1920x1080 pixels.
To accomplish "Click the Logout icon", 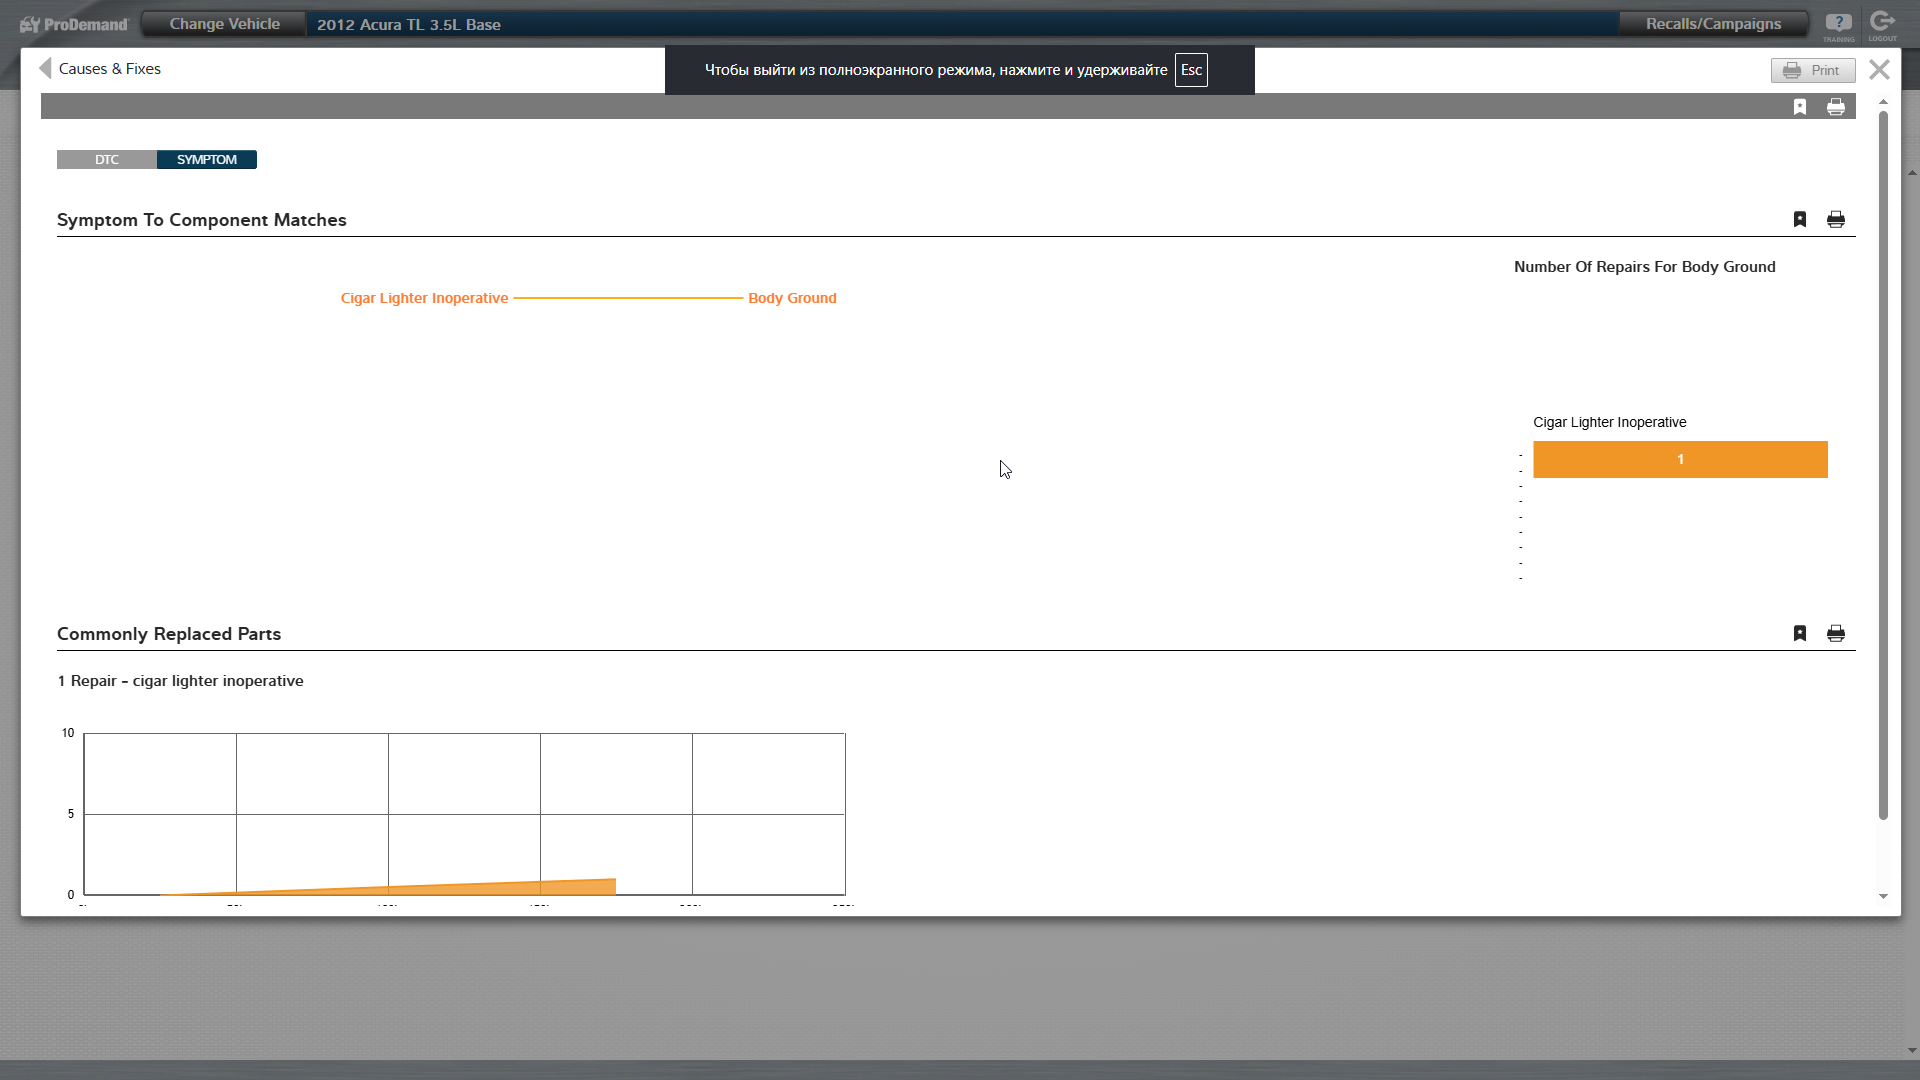I will click(1882, 24).
